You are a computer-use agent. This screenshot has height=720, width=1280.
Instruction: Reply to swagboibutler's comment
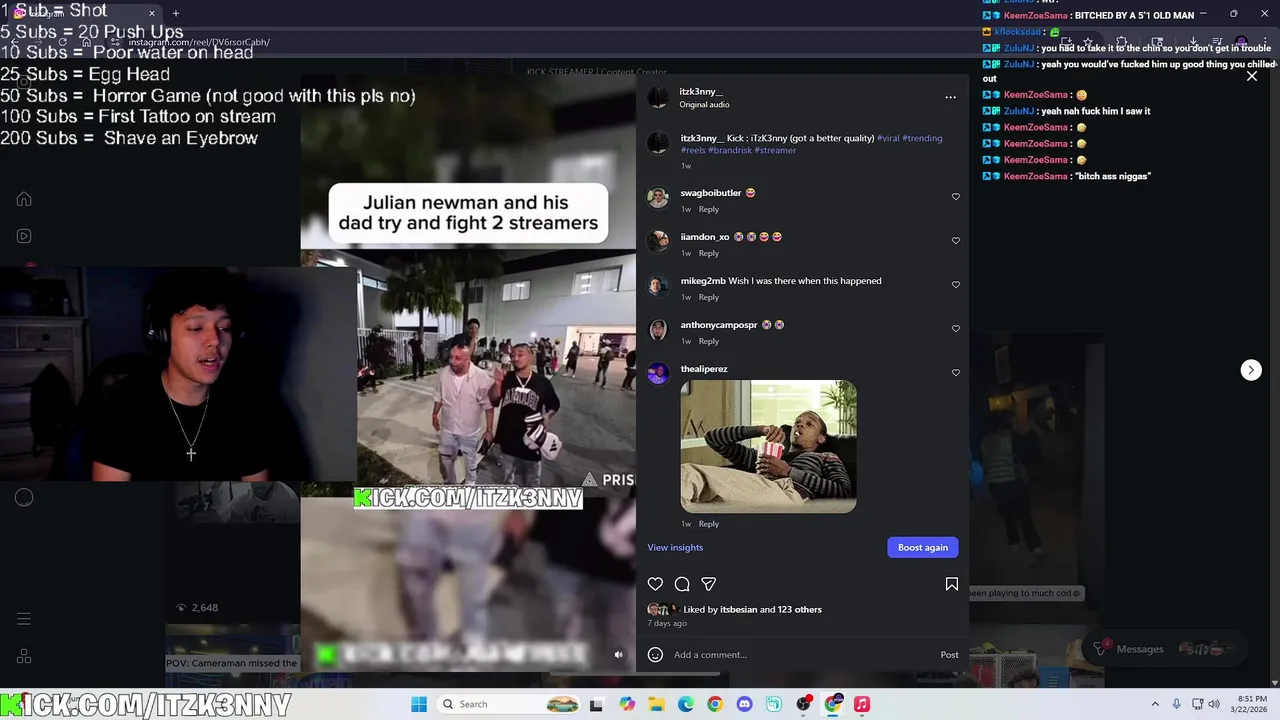pyautogui.click(x=709, y=209)
